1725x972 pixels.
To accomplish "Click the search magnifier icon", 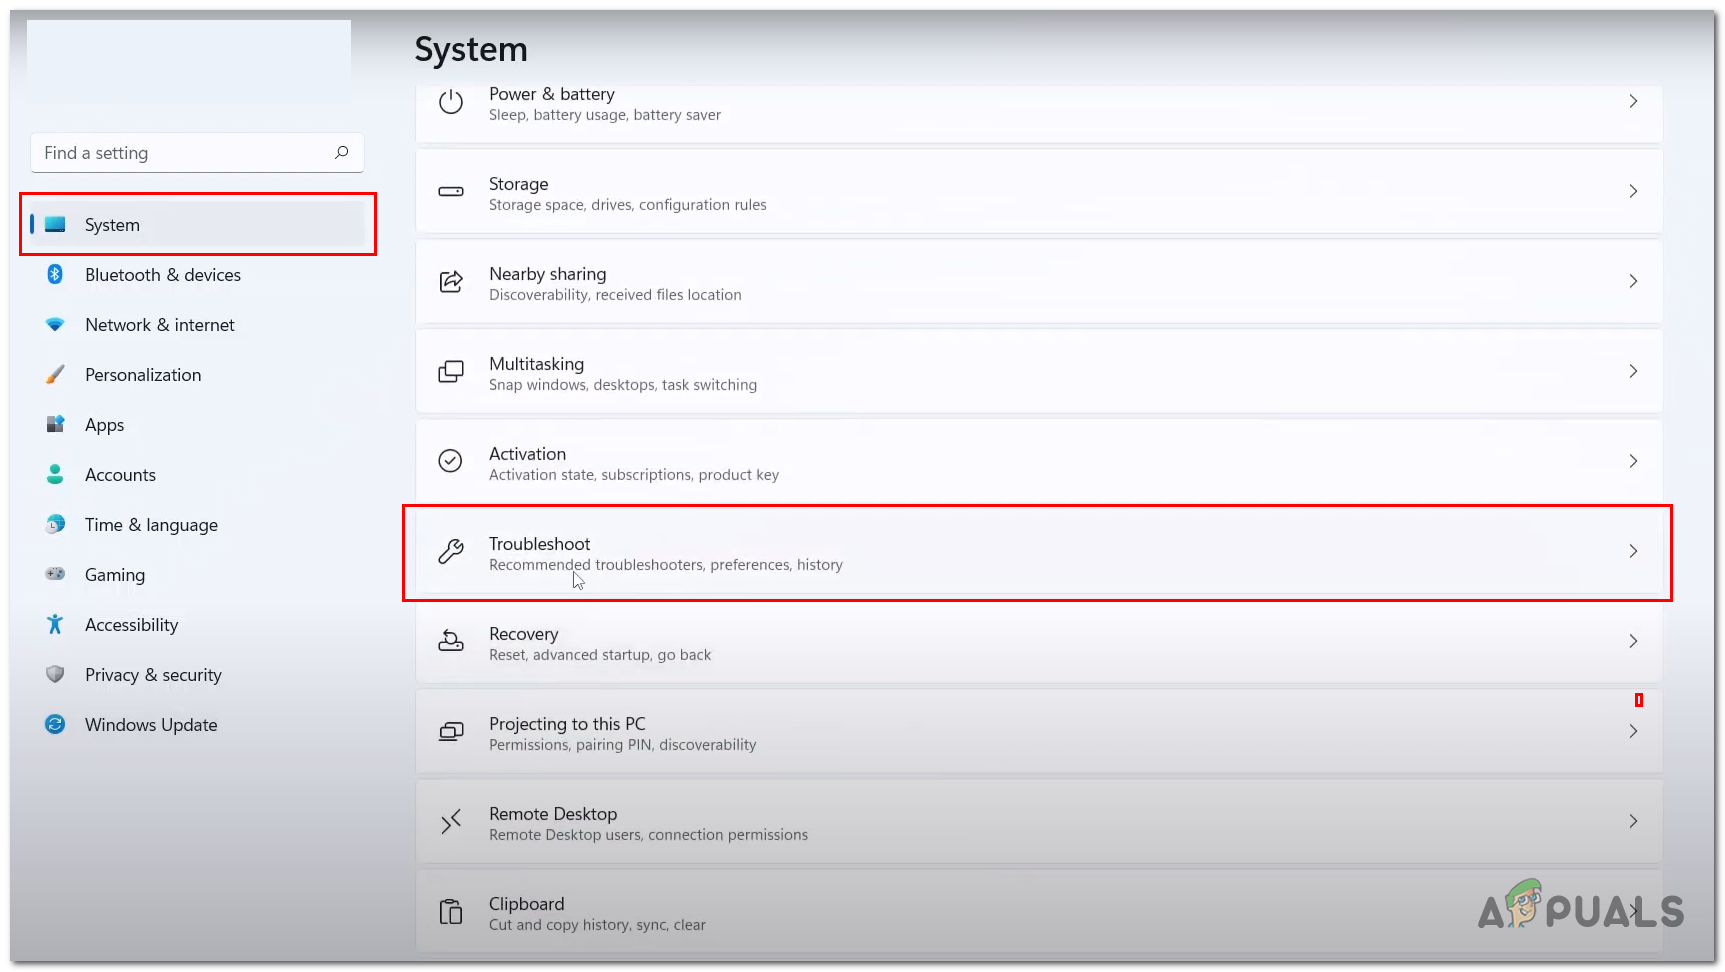I will coord(342,152).
